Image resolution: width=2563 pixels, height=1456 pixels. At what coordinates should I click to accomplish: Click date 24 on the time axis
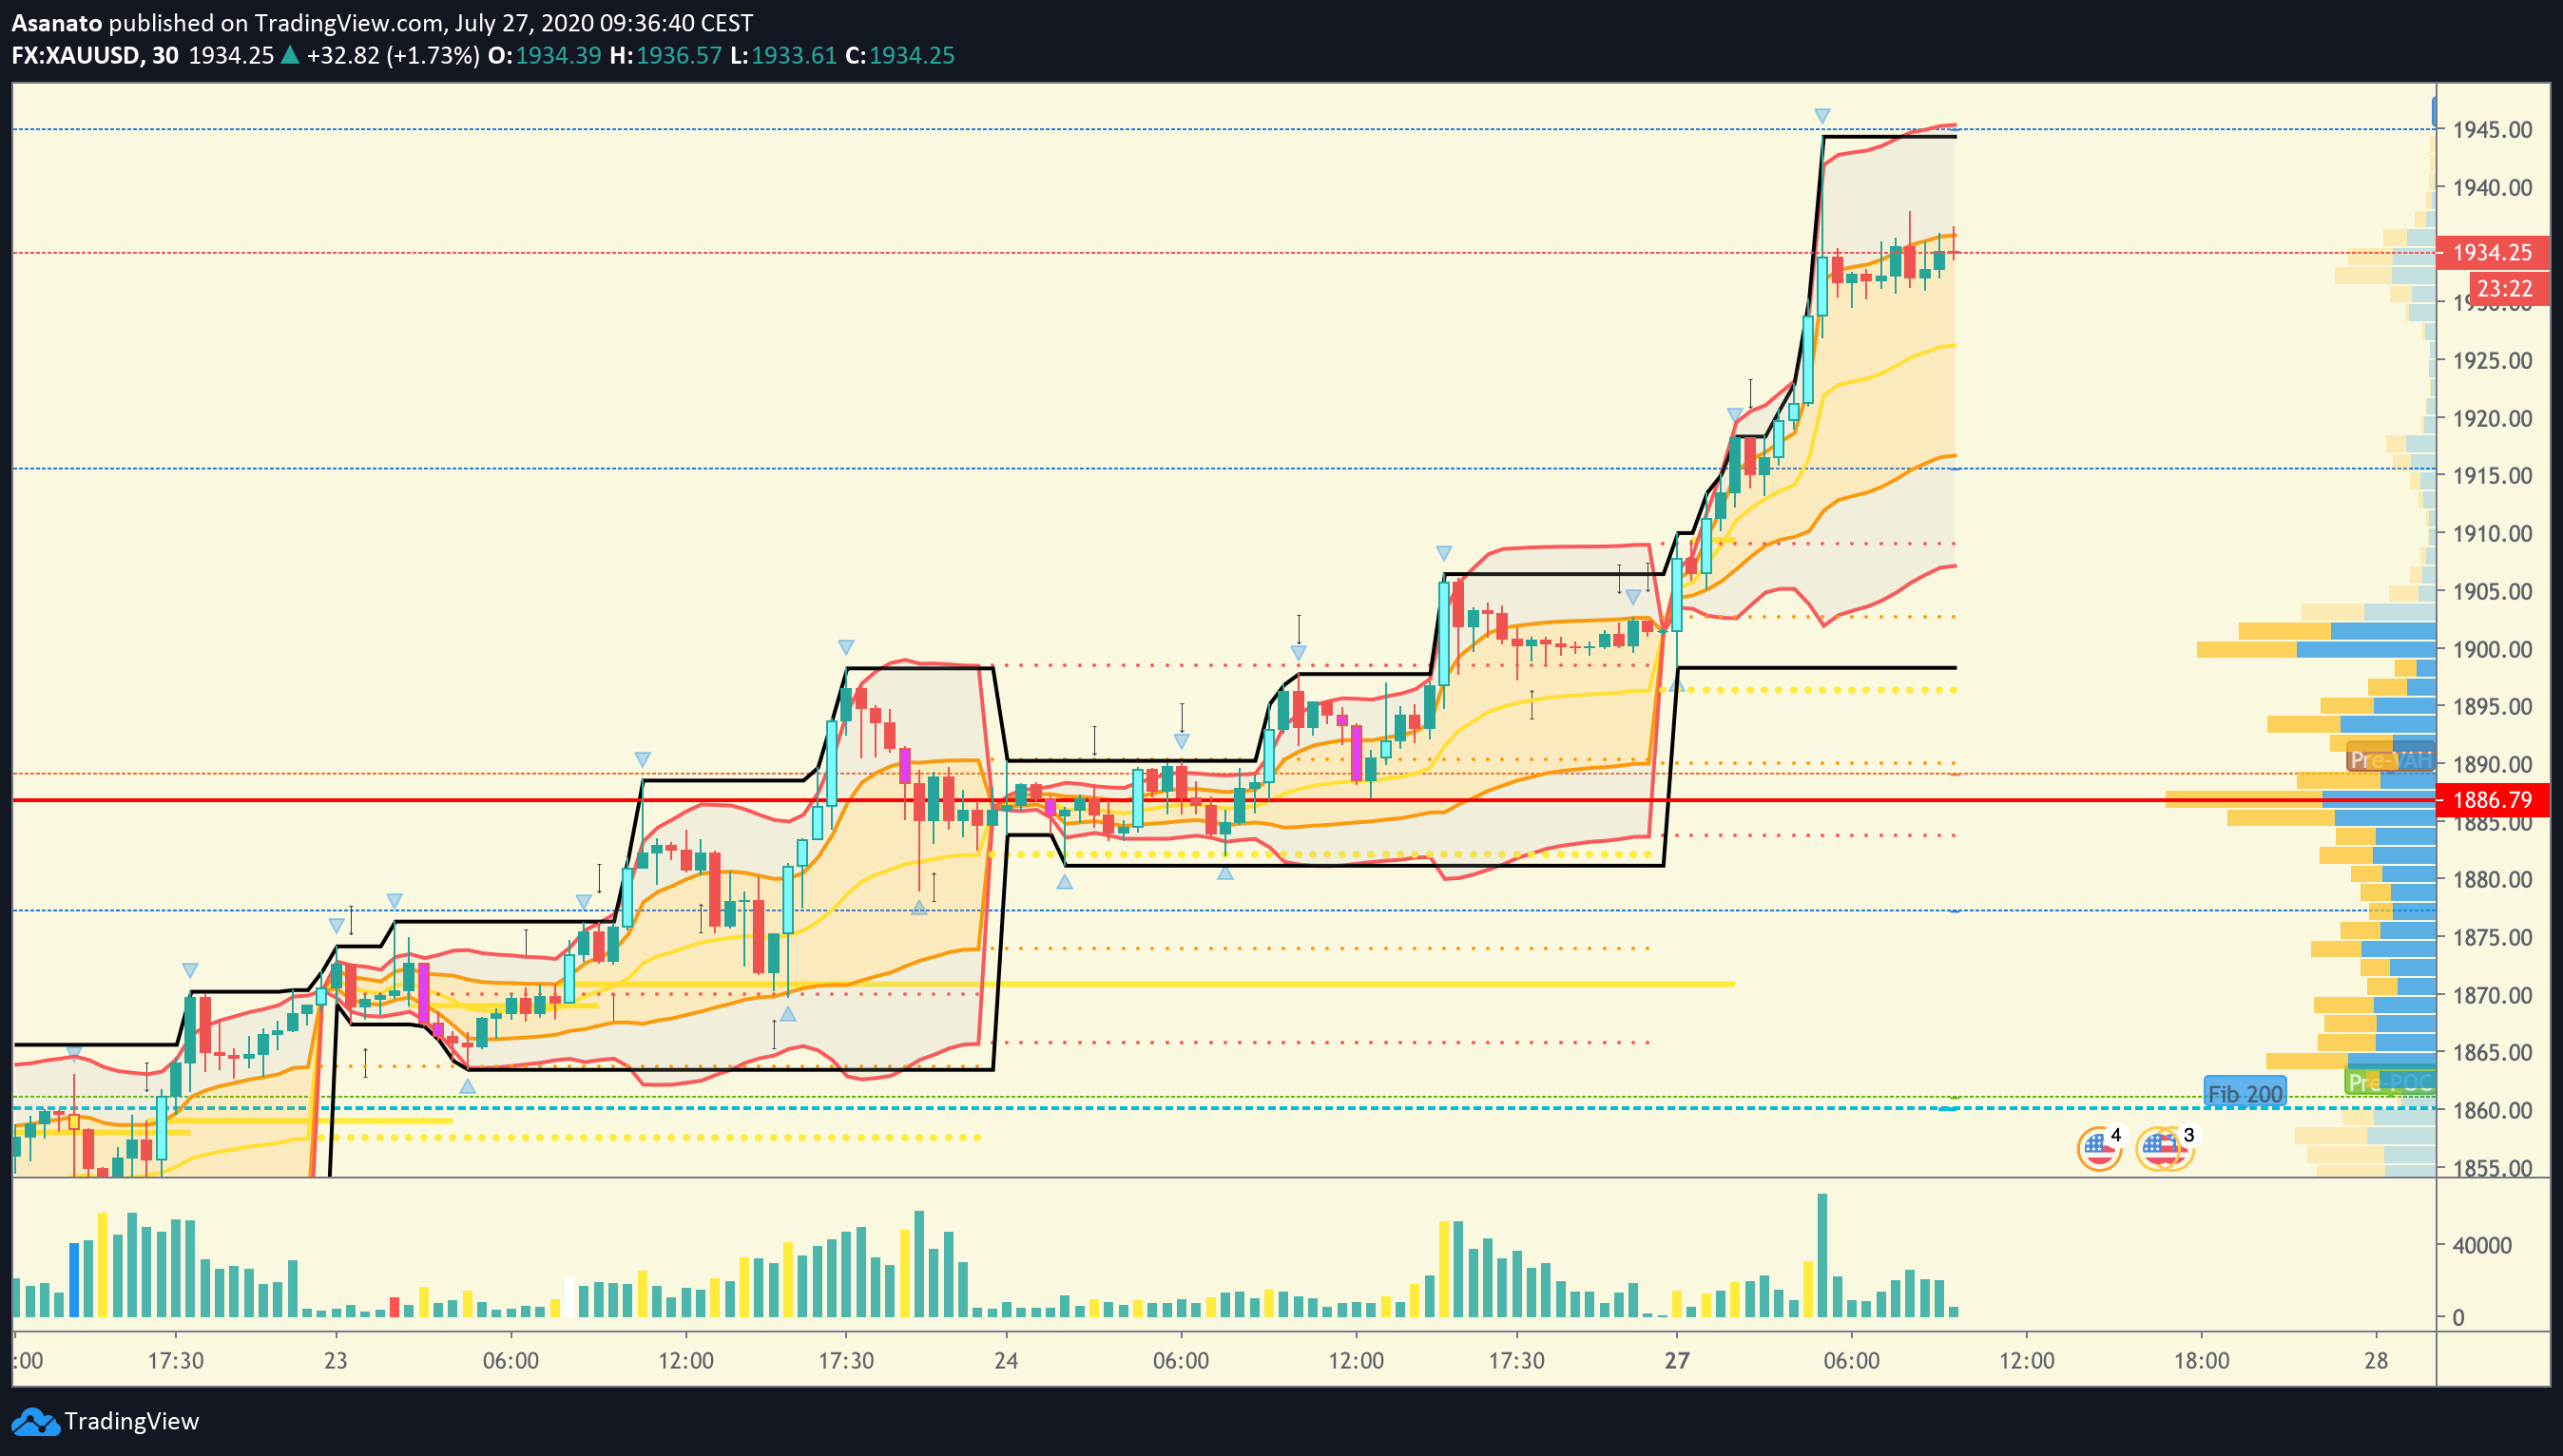tap(1006, 1360)
